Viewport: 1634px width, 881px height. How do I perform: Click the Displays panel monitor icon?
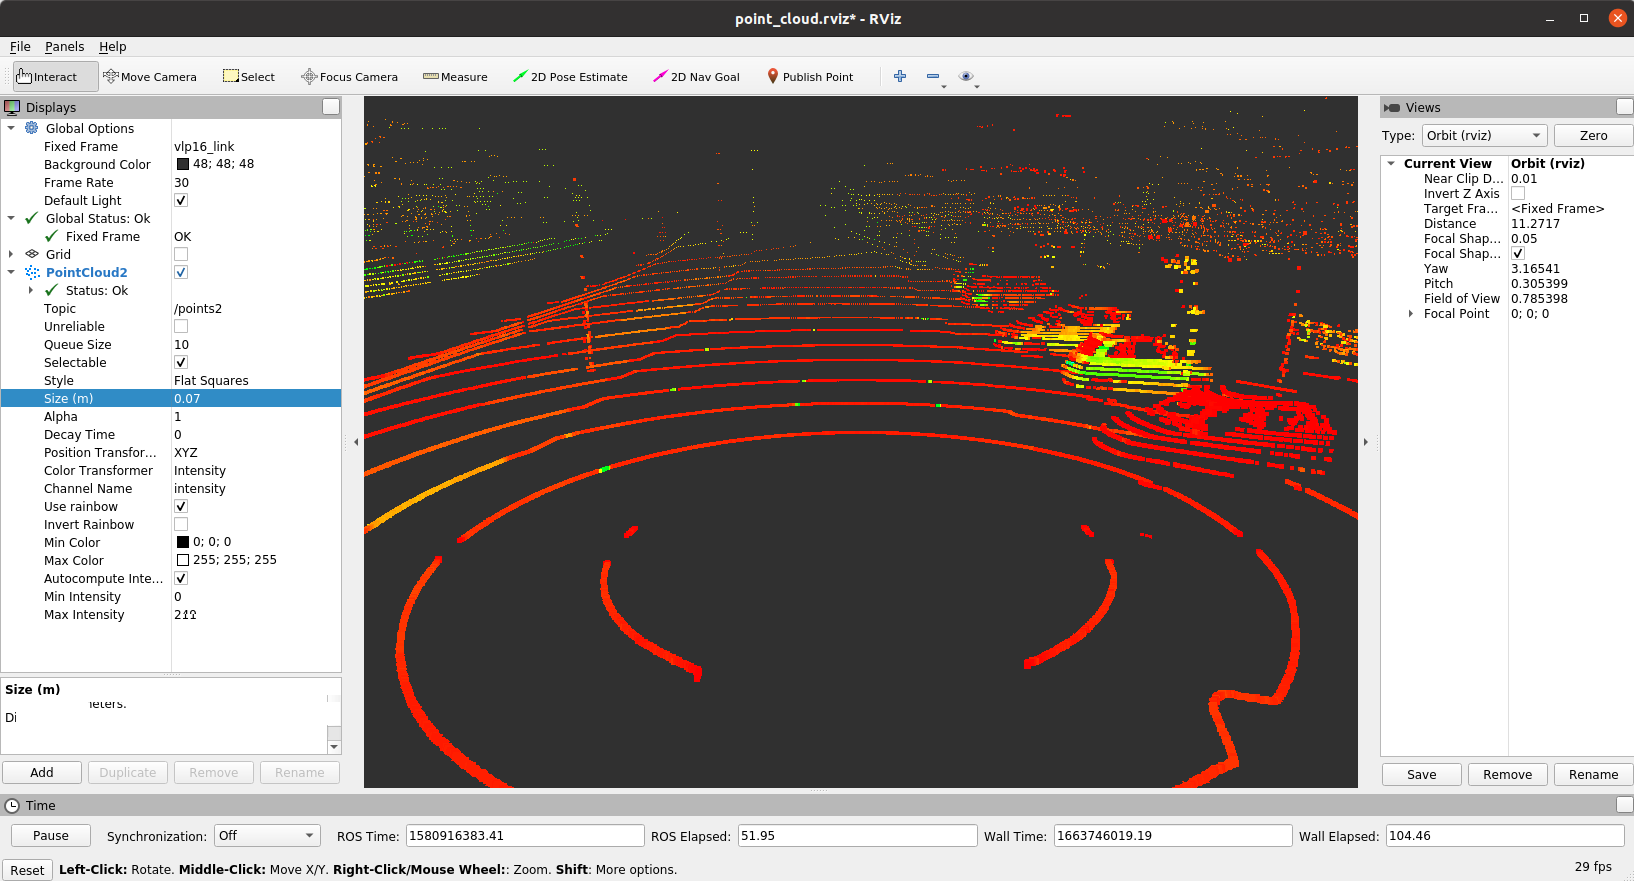coord(12,107)
